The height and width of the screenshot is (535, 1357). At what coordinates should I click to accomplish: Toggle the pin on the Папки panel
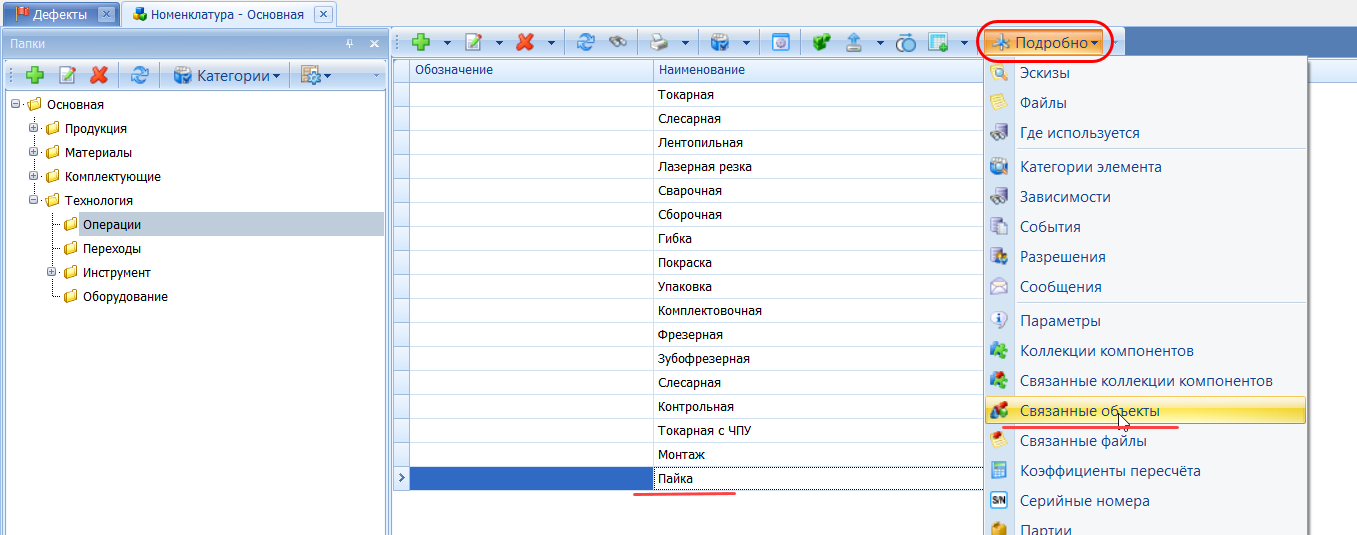pyautogui.click(x=350, y=44)
